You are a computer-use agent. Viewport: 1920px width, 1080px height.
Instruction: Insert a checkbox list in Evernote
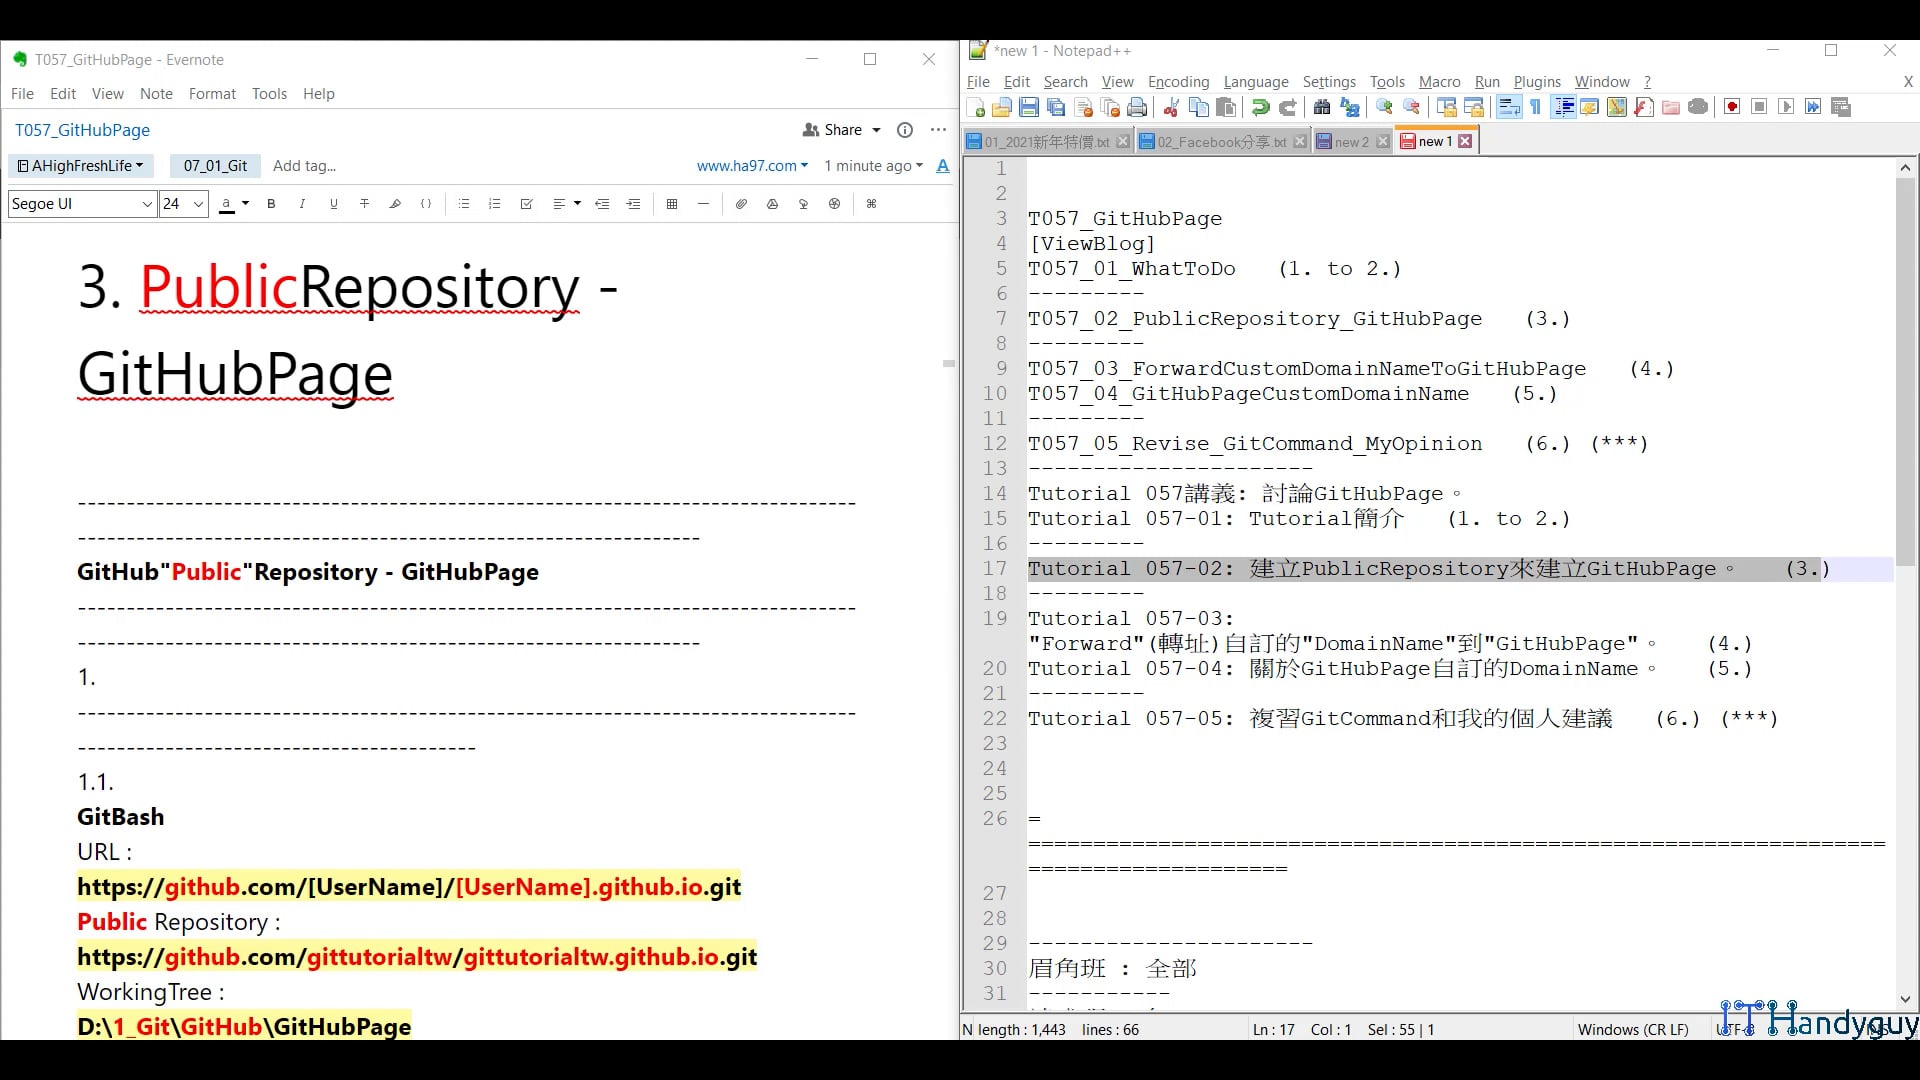tap(526, 204)
